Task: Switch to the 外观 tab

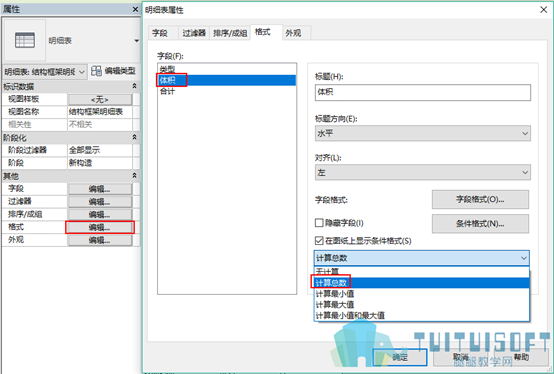Action: [x=296, y=33]
